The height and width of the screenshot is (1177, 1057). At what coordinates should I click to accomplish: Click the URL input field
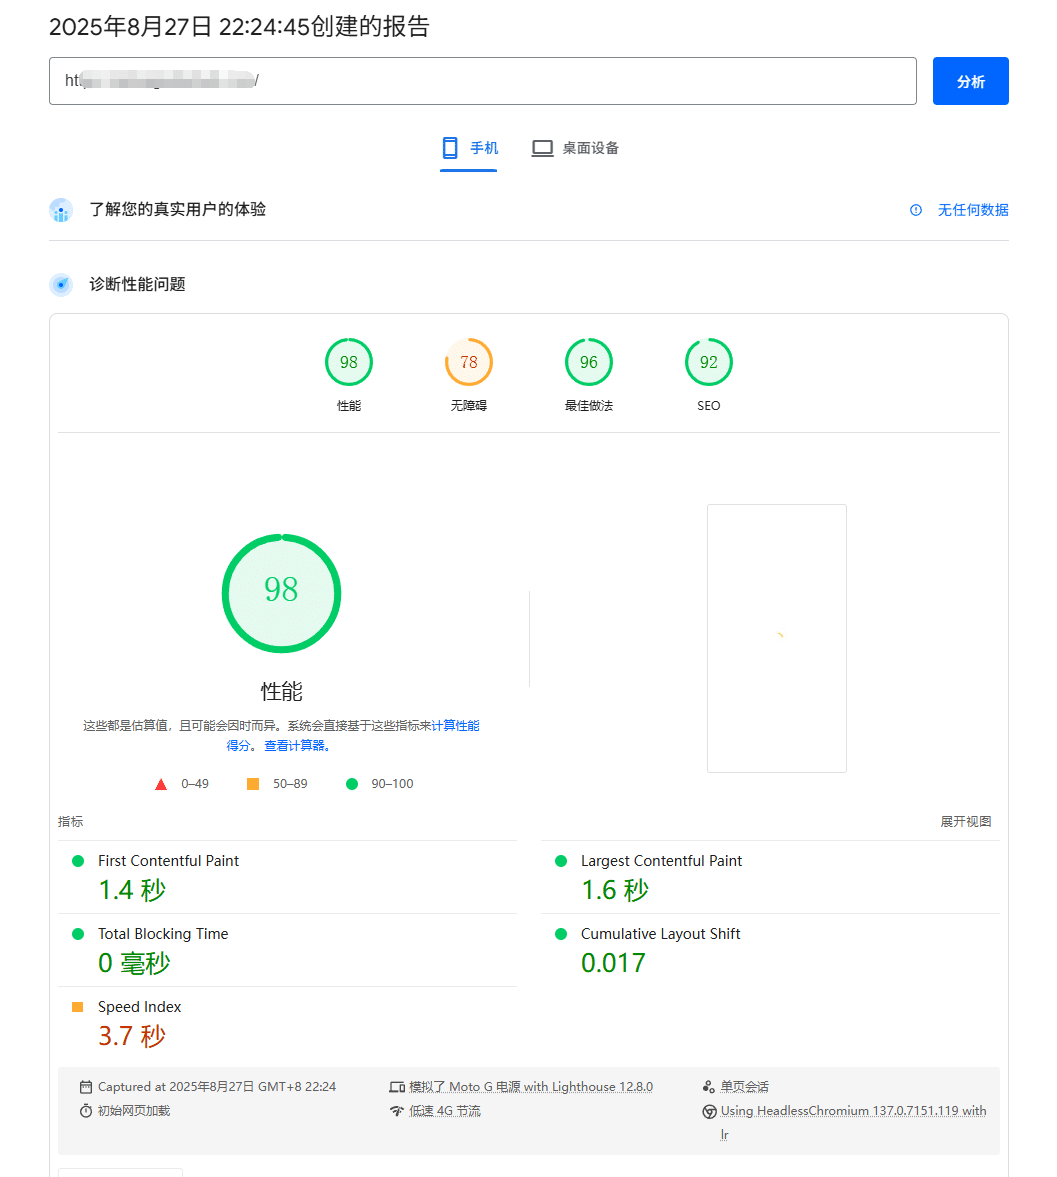coord(482,81)
